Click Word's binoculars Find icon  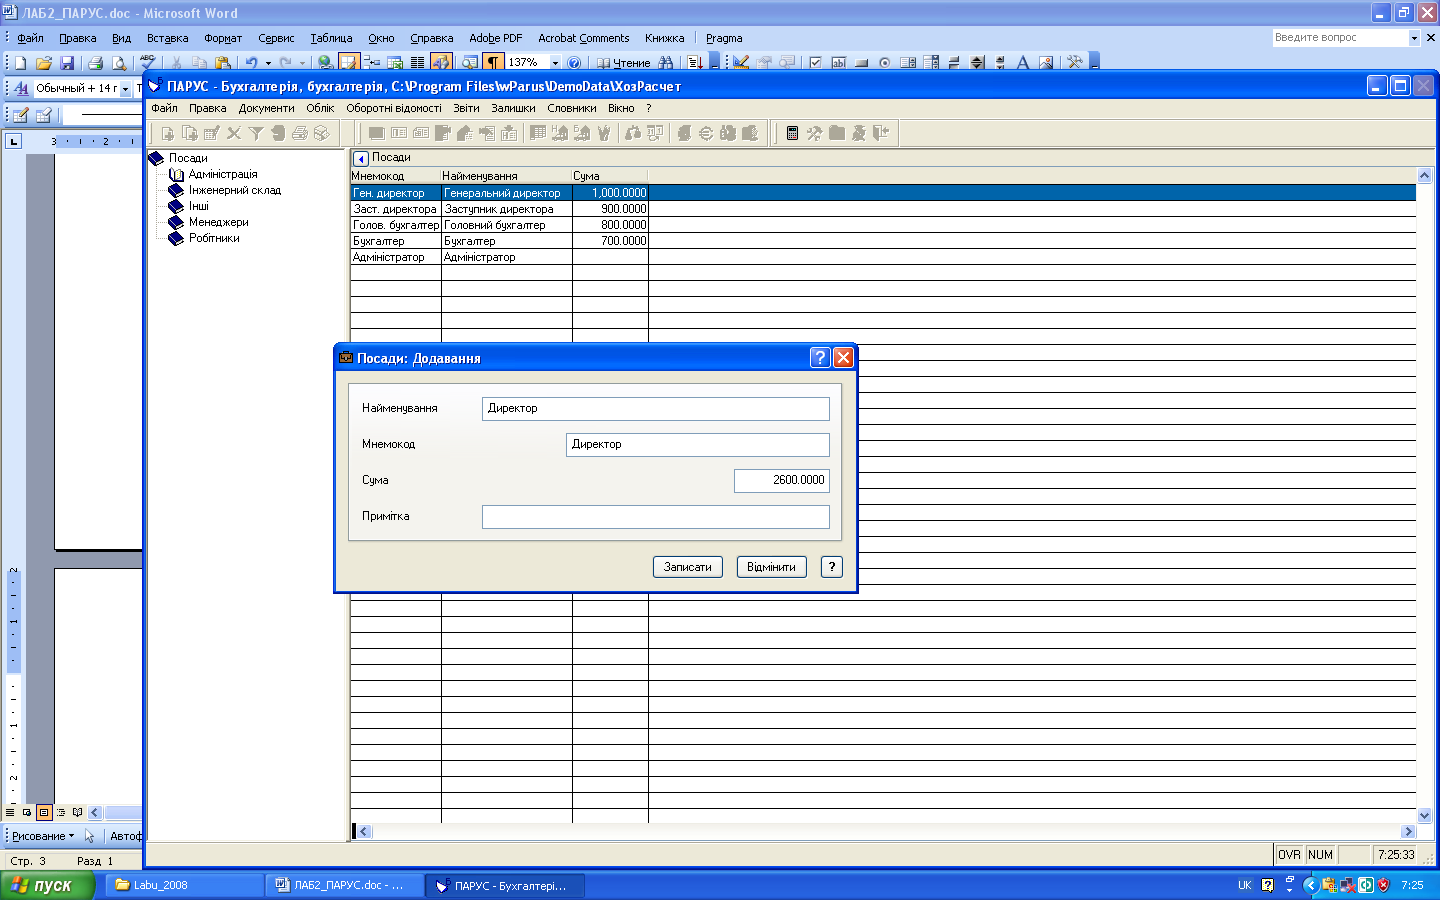[x=666, y=62]
